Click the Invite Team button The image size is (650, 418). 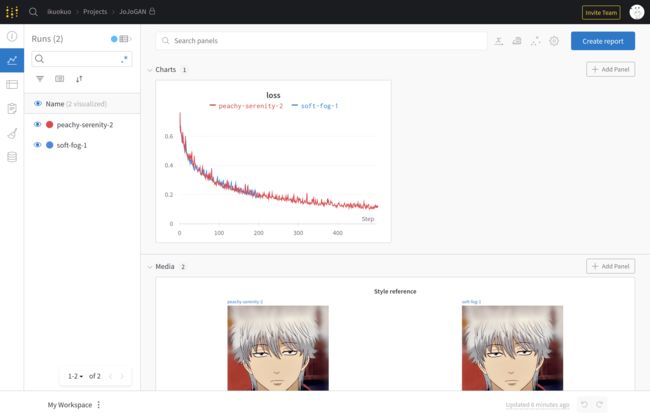click(601, 12)
